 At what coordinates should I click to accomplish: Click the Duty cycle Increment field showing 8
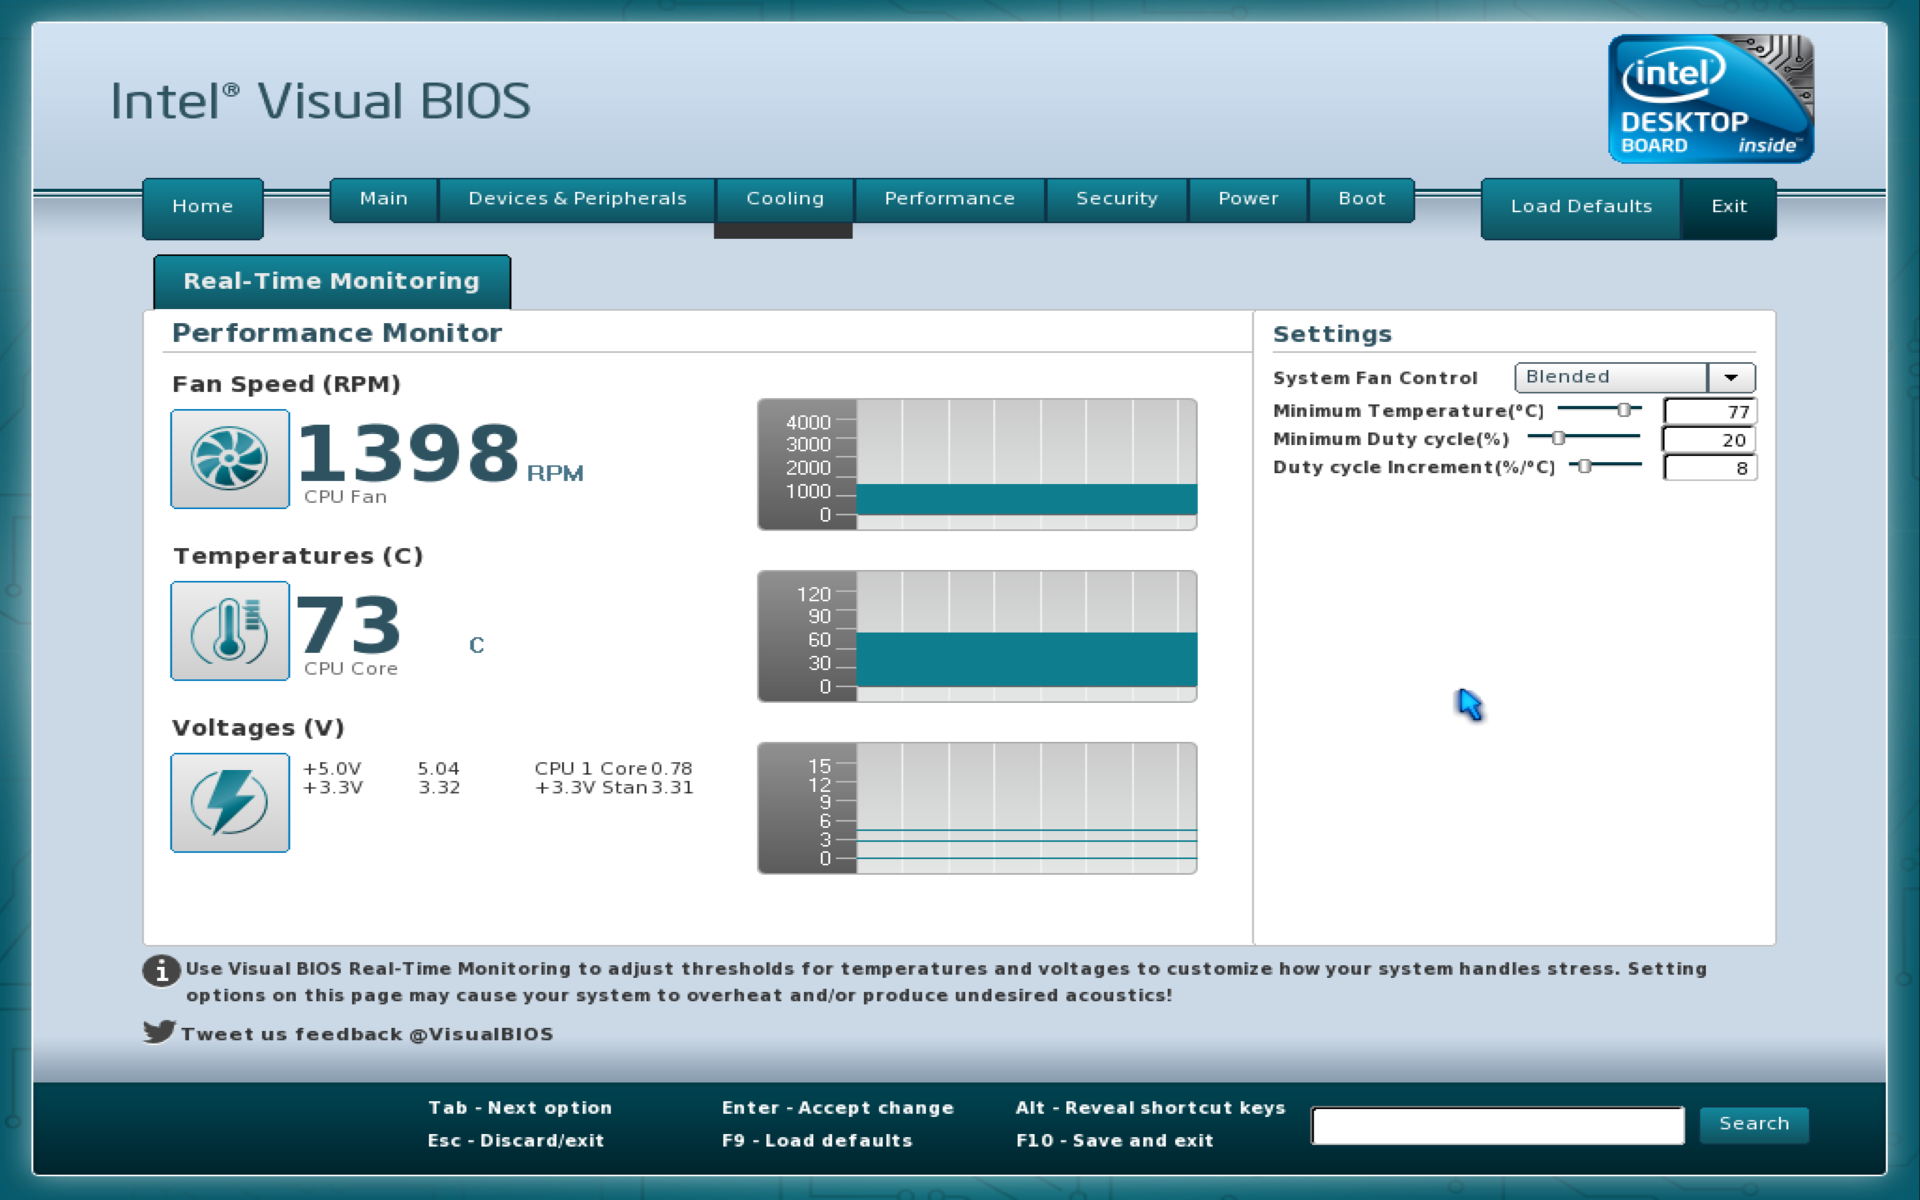pos(1710,467)
